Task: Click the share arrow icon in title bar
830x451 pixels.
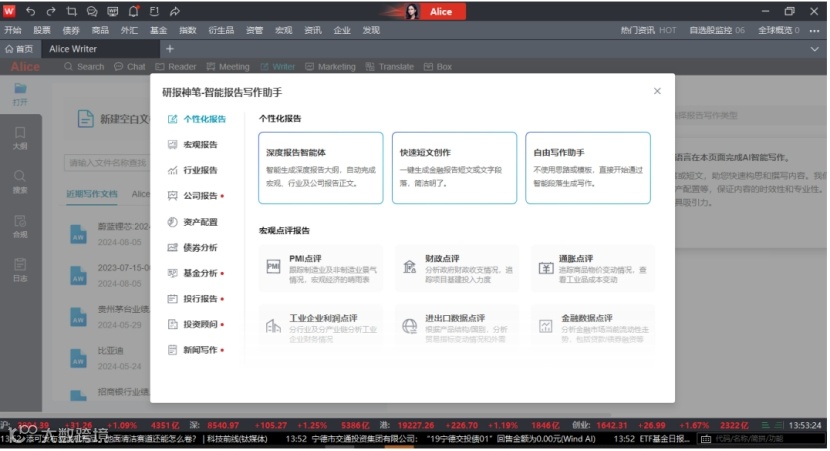Action: click(x=175, y=11)
